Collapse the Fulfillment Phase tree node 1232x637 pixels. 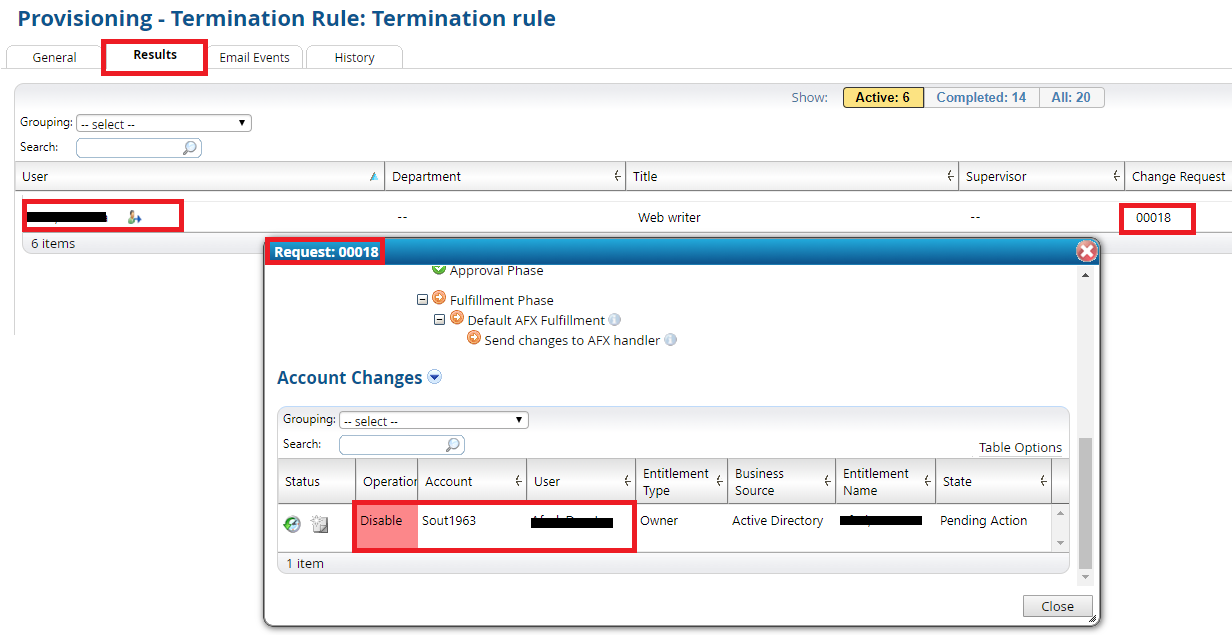point(423,300)
